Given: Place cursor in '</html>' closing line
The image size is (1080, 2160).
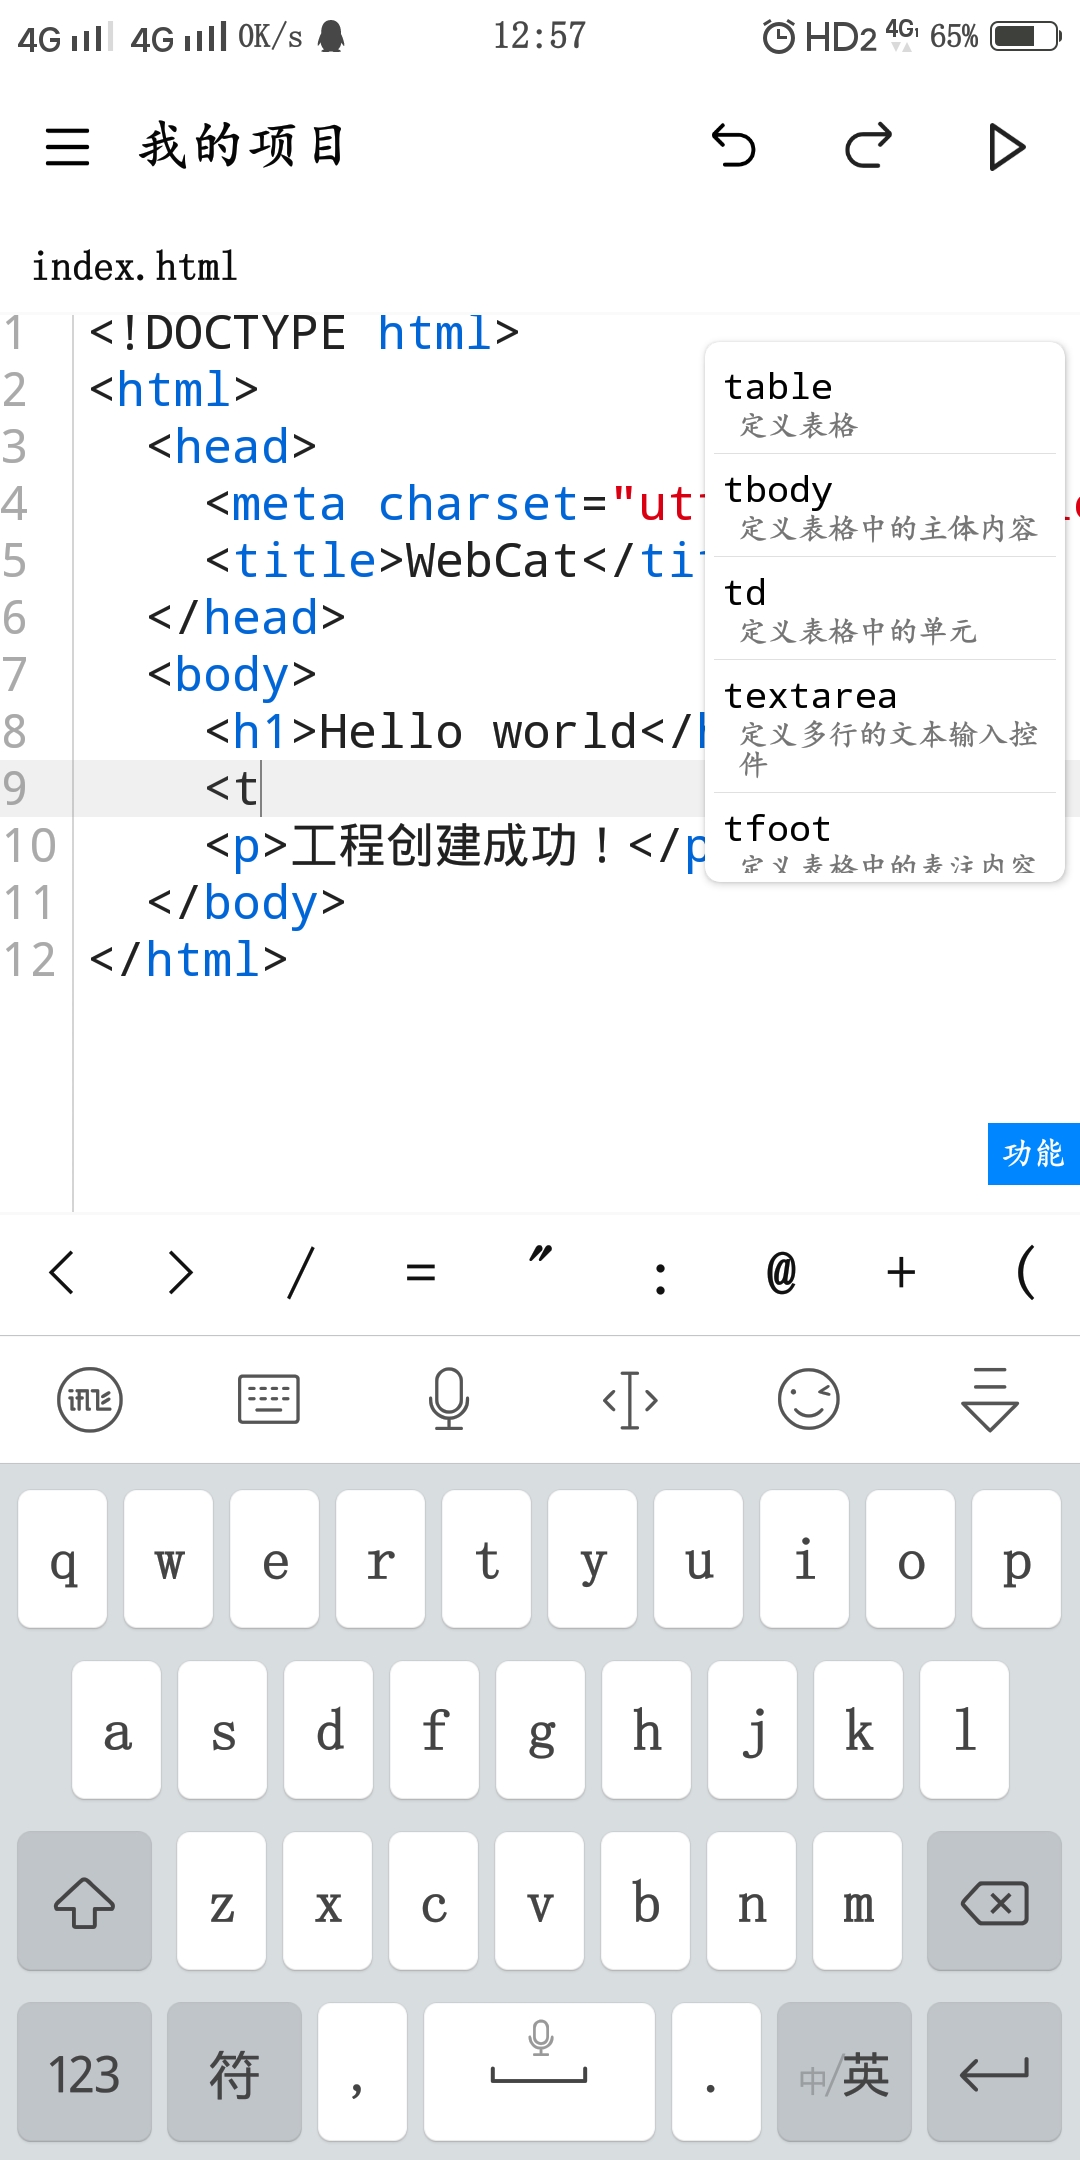Looking at the screenshot, I should point(188,960).
